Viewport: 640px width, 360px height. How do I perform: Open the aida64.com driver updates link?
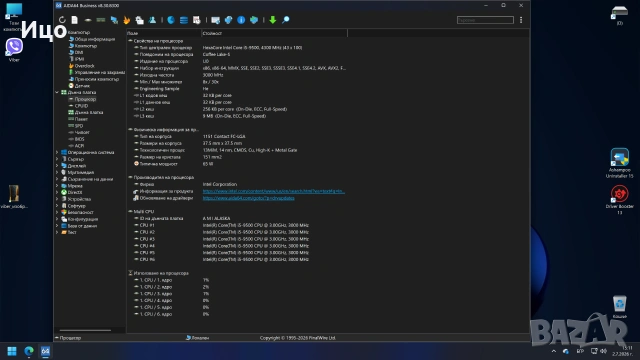click(249, 198)
